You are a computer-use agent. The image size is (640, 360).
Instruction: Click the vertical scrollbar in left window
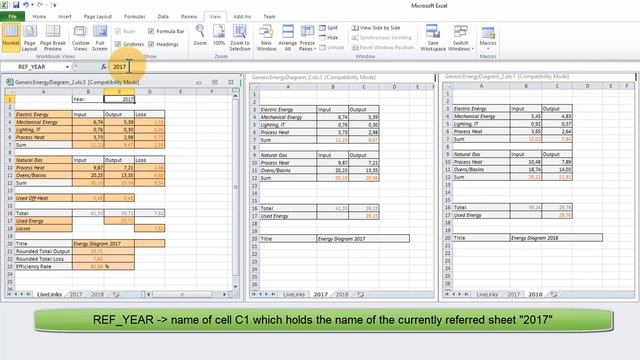click(x=236, y=187)
